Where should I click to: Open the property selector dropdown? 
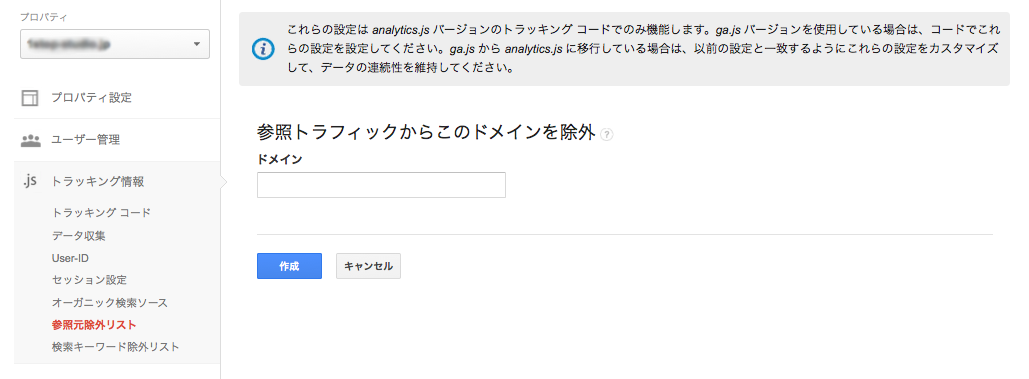click(115, 44)
